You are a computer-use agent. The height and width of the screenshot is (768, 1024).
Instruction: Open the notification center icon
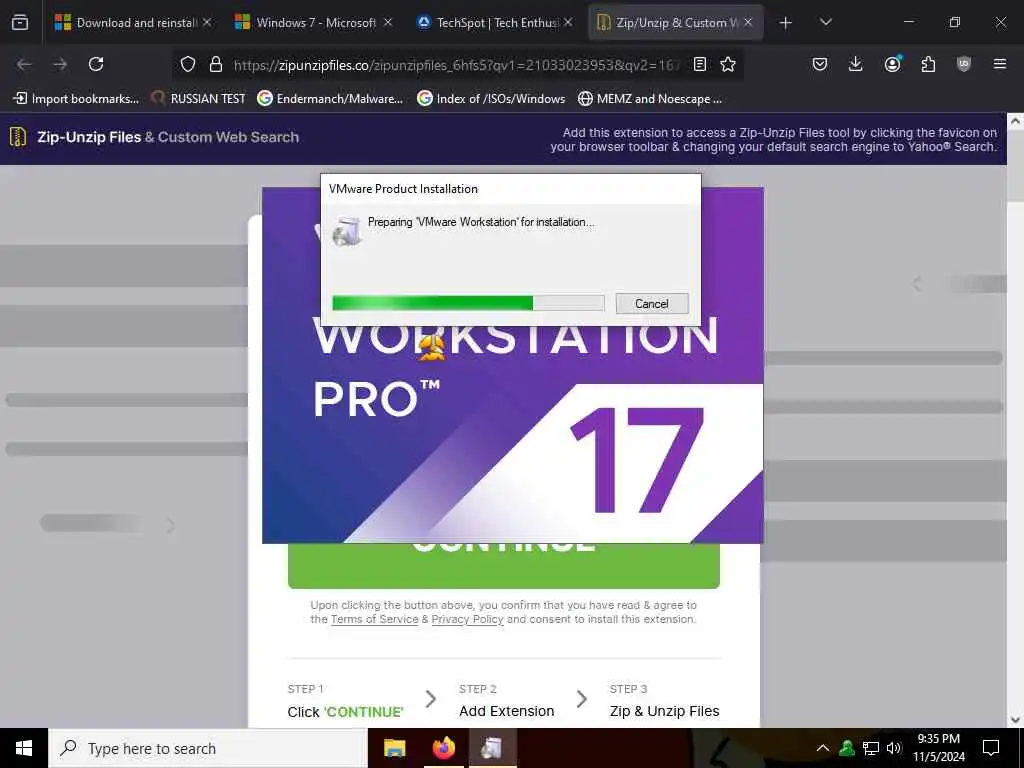(x=991, y=748)
